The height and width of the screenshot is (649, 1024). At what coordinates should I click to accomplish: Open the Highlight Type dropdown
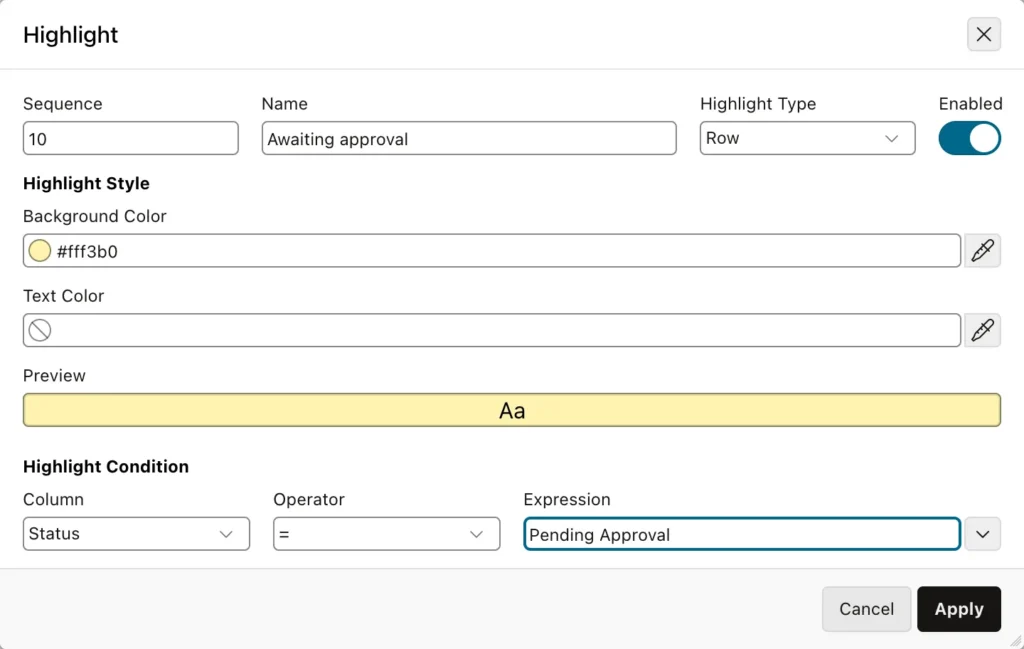(807, 138)
